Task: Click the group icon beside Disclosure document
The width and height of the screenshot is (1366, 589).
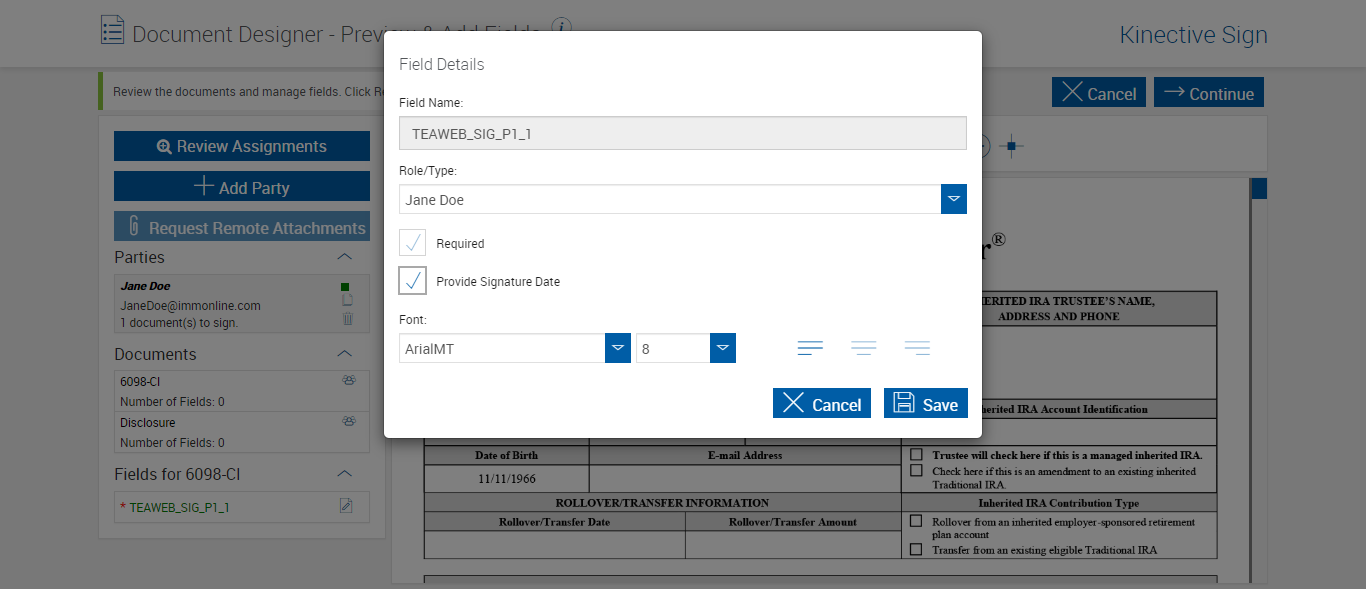Action: click(349, 422)
